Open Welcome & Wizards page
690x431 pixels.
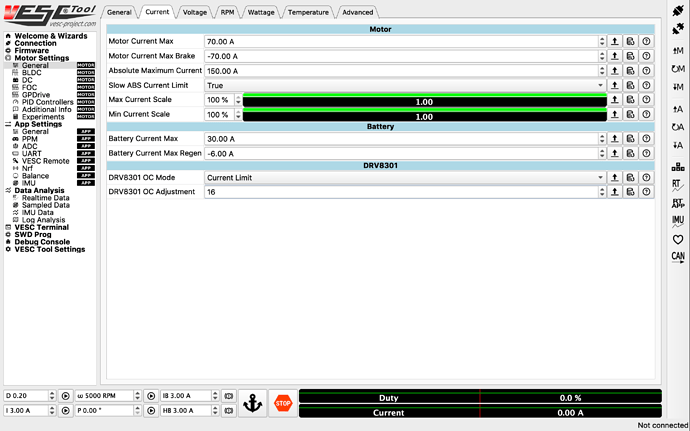(x=50, y=36)
